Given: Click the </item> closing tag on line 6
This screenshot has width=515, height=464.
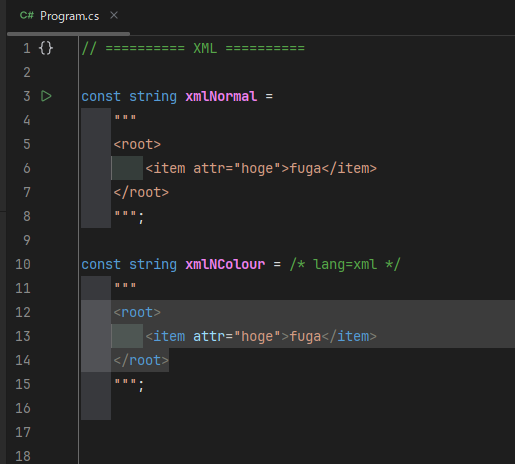Looking at the screenshot, I should pos(349,168).
